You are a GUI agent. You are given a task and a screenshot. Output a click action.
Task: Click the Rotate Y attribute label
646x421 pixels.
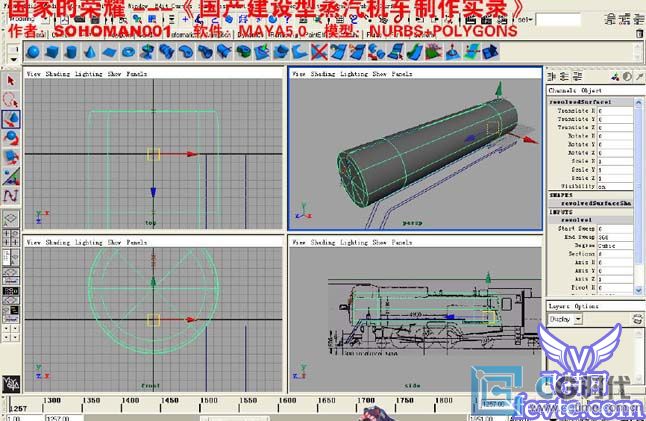point(581,144)
